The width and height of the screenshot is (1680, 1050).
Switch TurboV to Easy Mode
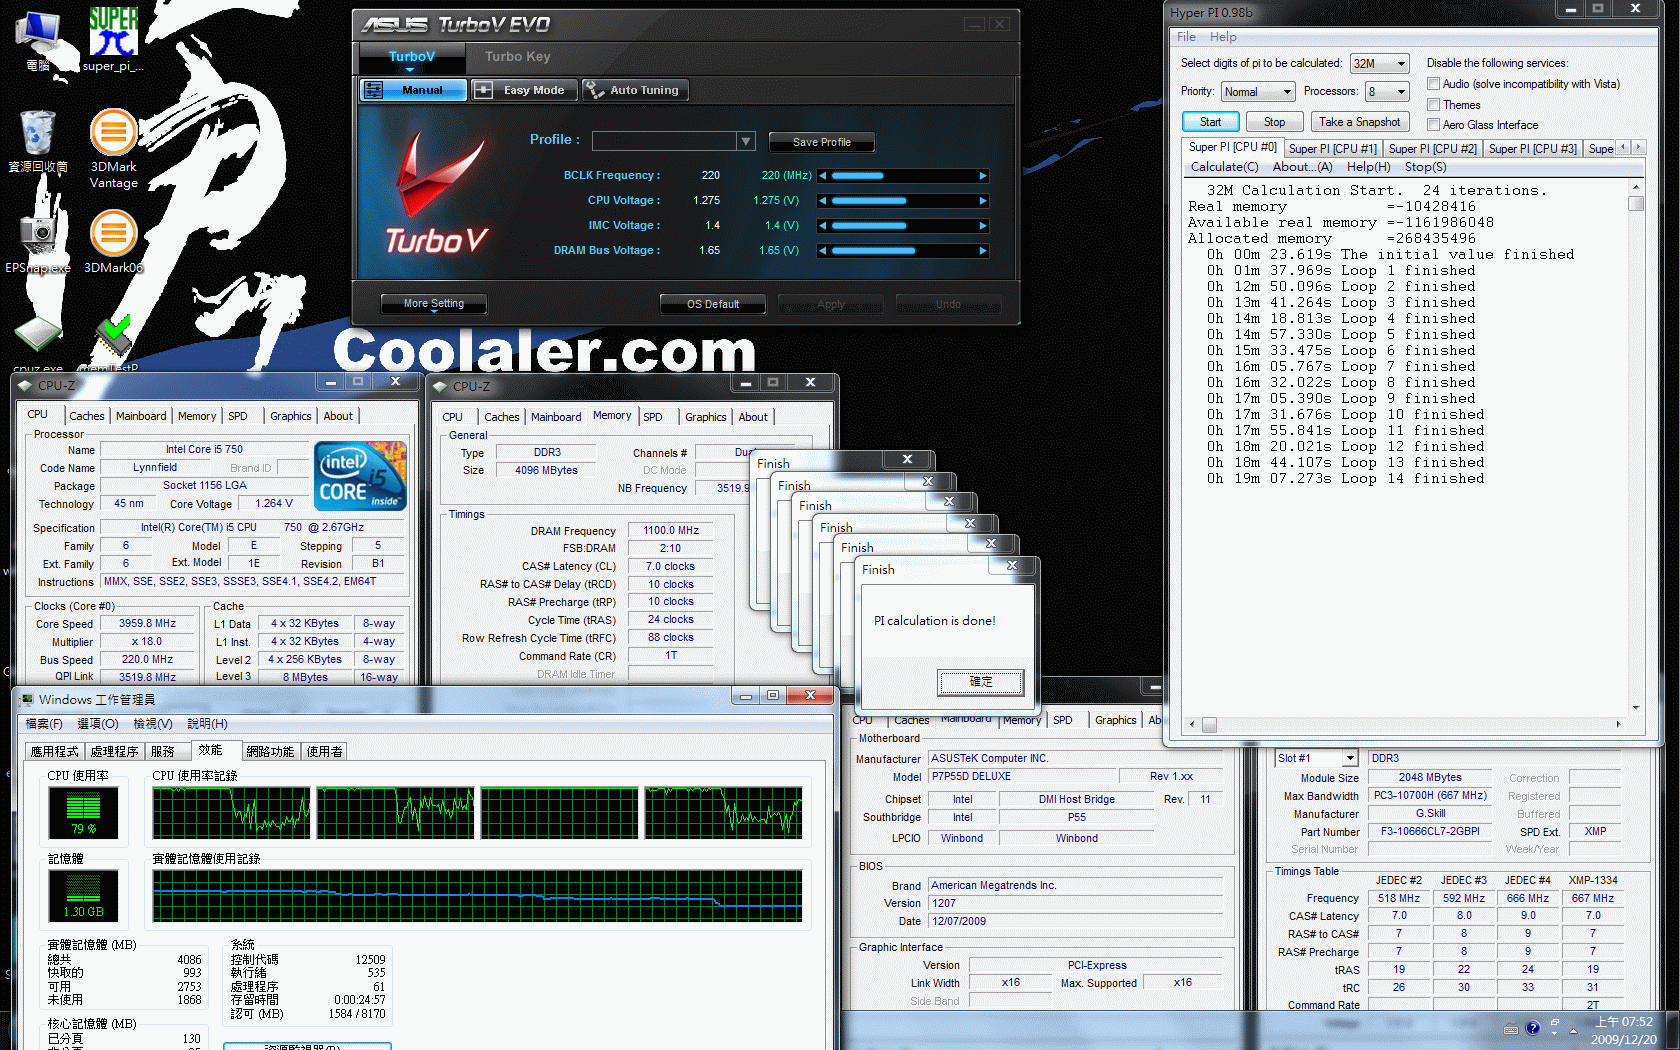525,90
